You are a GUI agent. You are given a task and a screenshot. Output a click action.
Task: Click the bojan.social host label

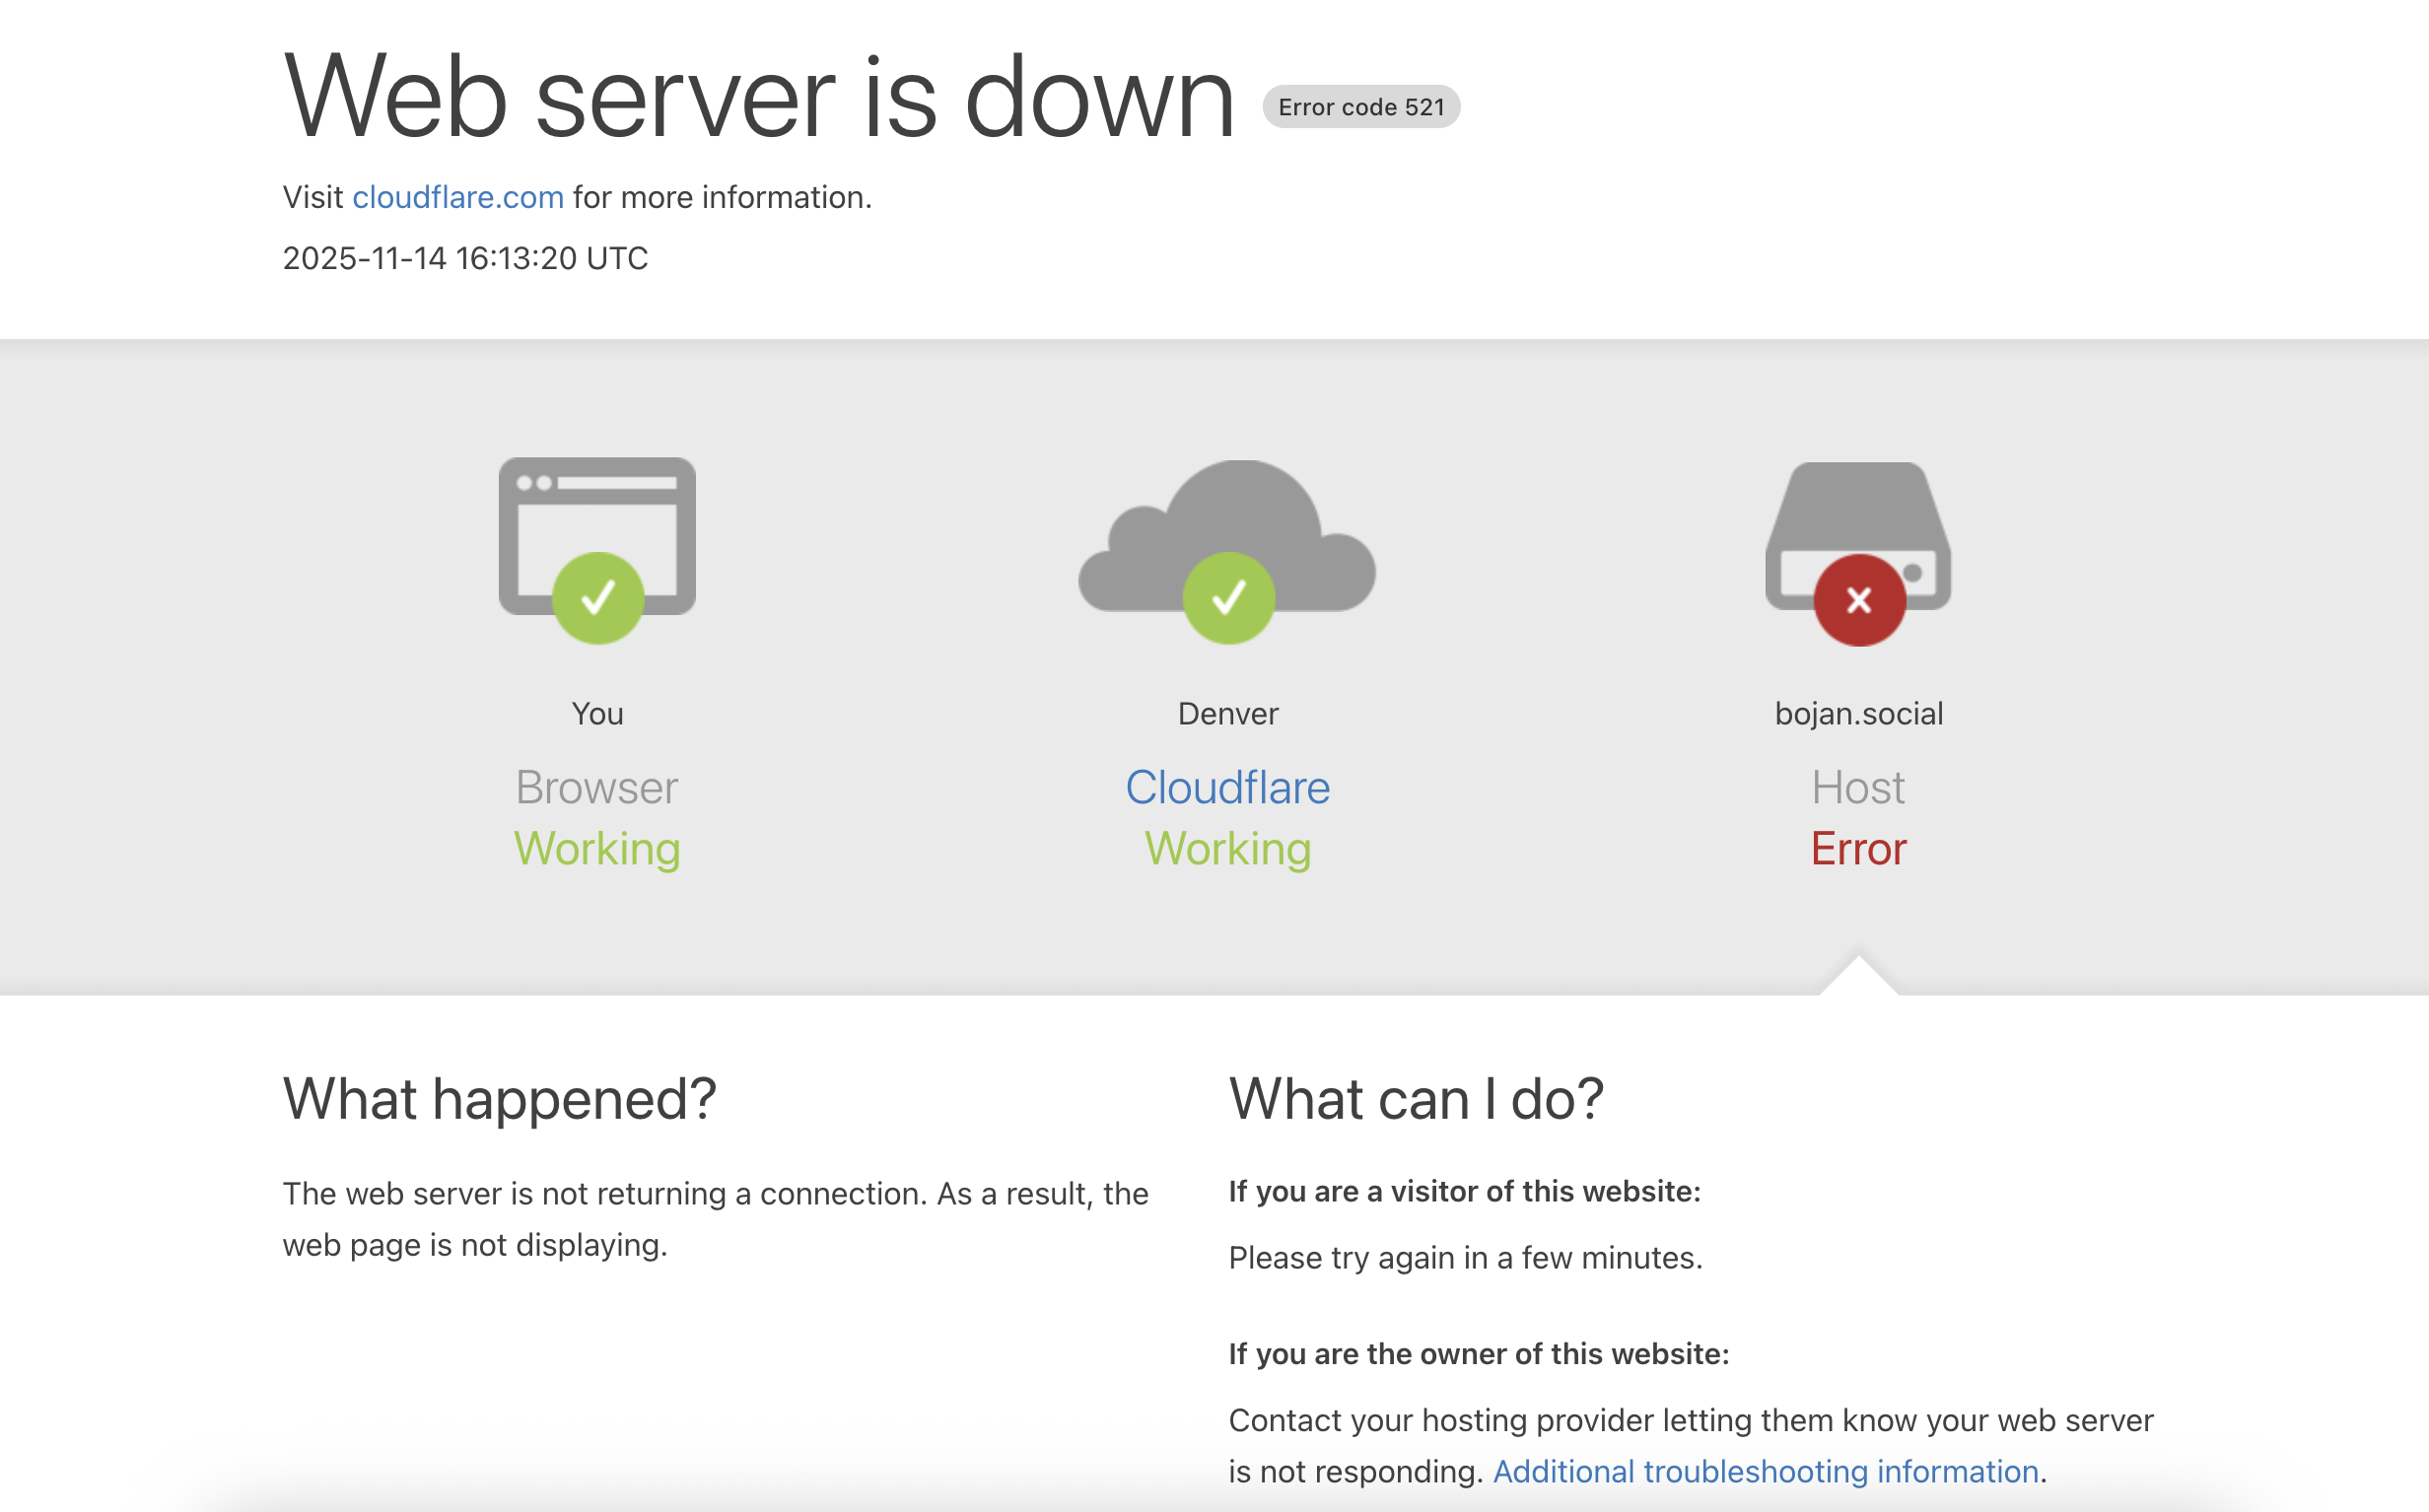pos(1858,713)
